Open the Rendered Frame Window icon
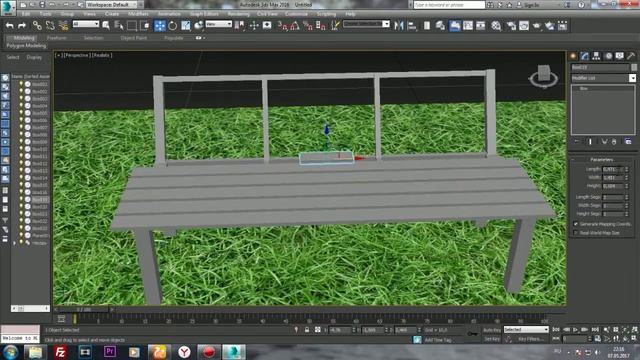640x360 pixels. [524, 26]
